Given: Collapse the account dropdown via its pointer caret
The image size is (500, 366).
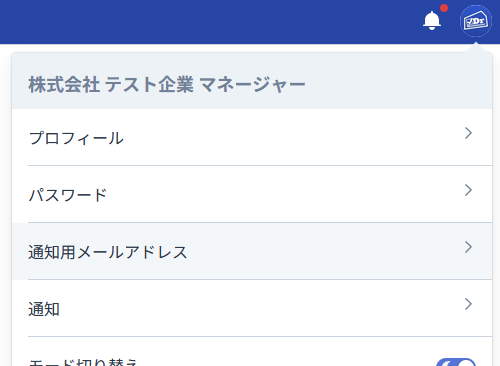Looking at the screenshot, I should coord(476,47).
